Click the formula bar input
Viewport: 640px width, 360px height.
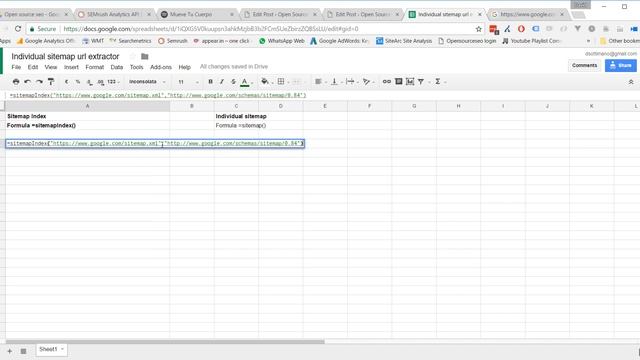[322, 95]
